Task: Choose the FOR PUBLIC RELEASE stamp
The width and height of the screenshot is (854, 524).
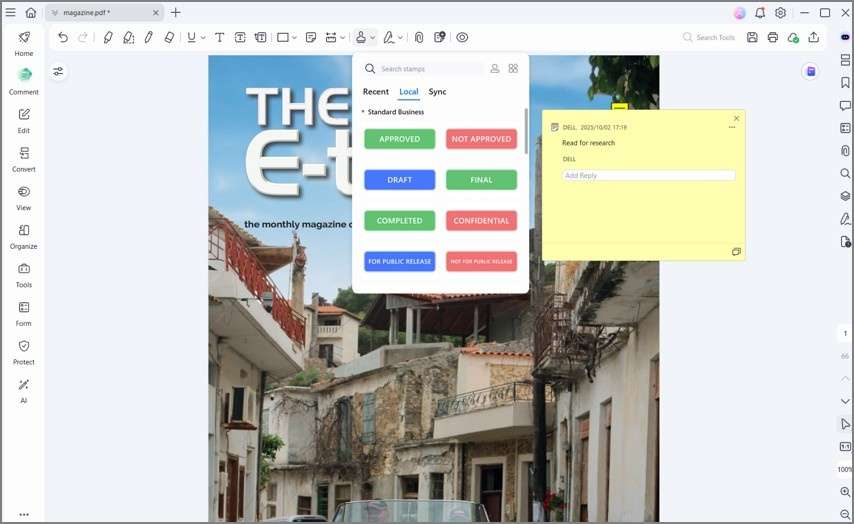Action: (400, 261)
